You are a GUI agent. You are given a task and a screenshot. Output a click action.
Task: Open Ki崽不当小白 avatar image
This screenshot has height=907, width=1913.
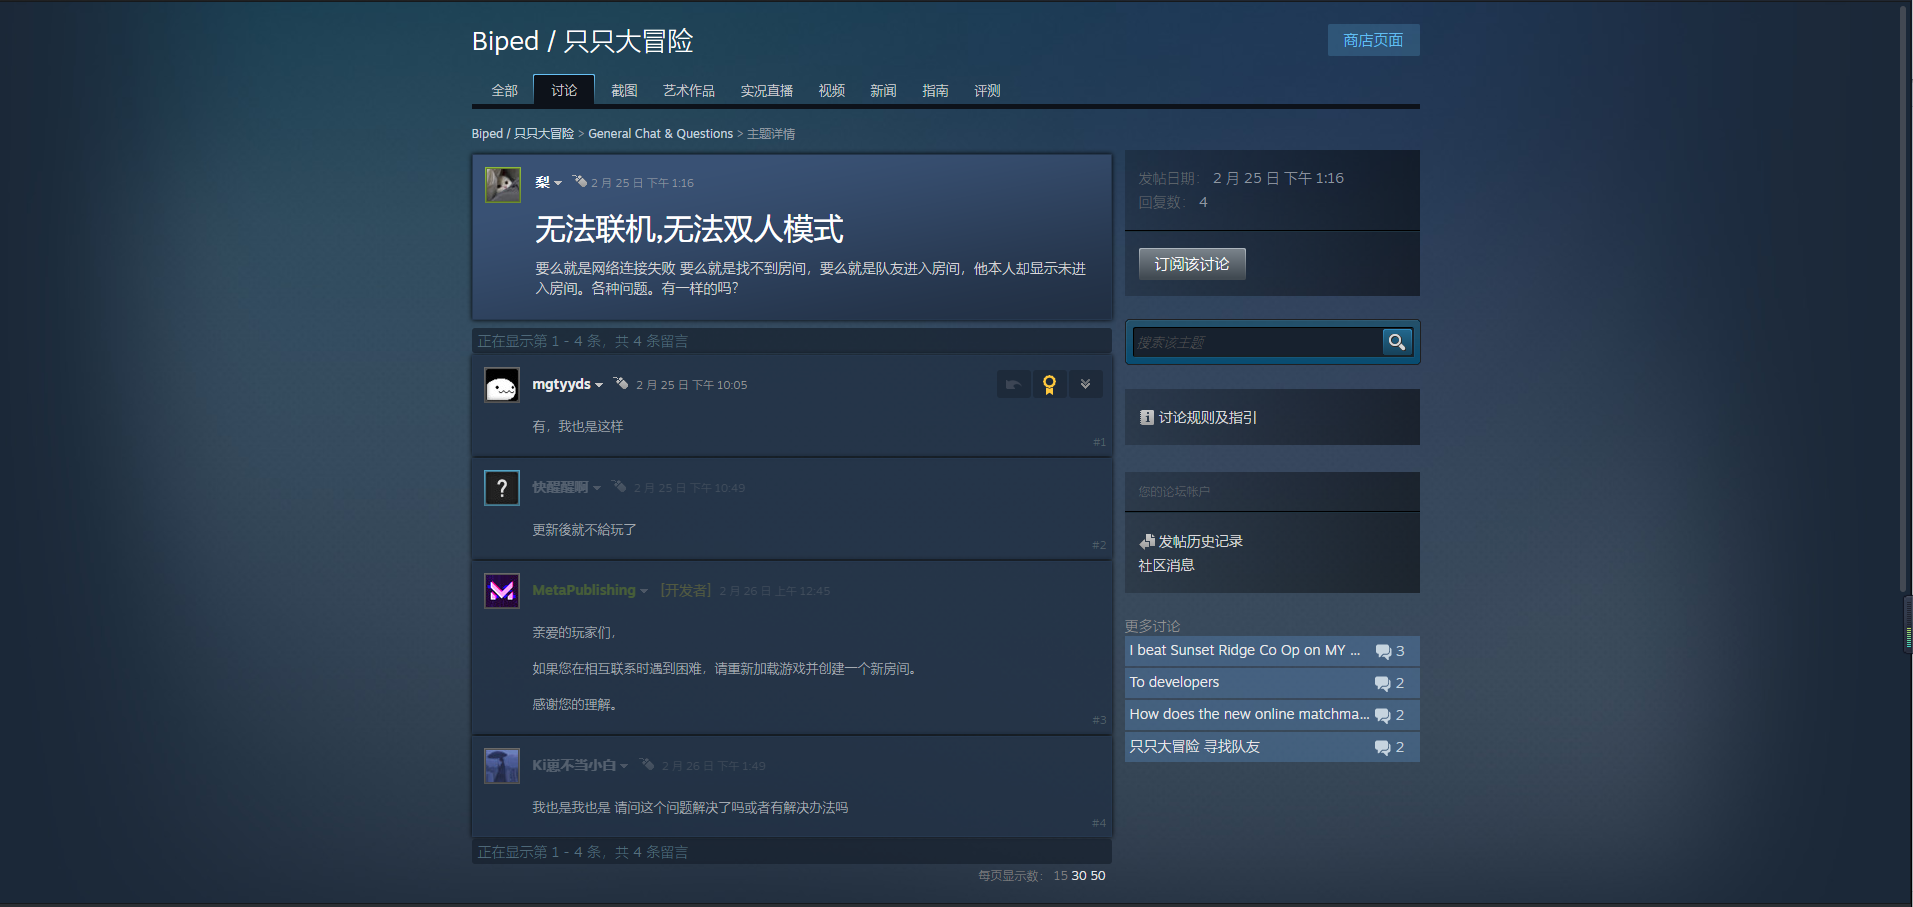502,766
